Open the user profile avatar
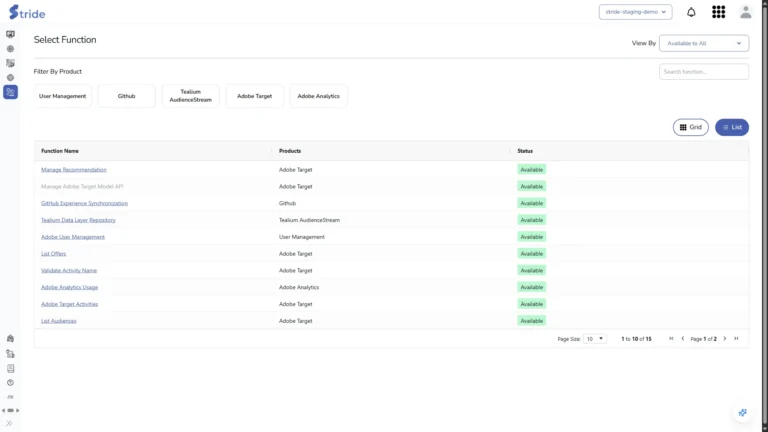 click(745, 12)
